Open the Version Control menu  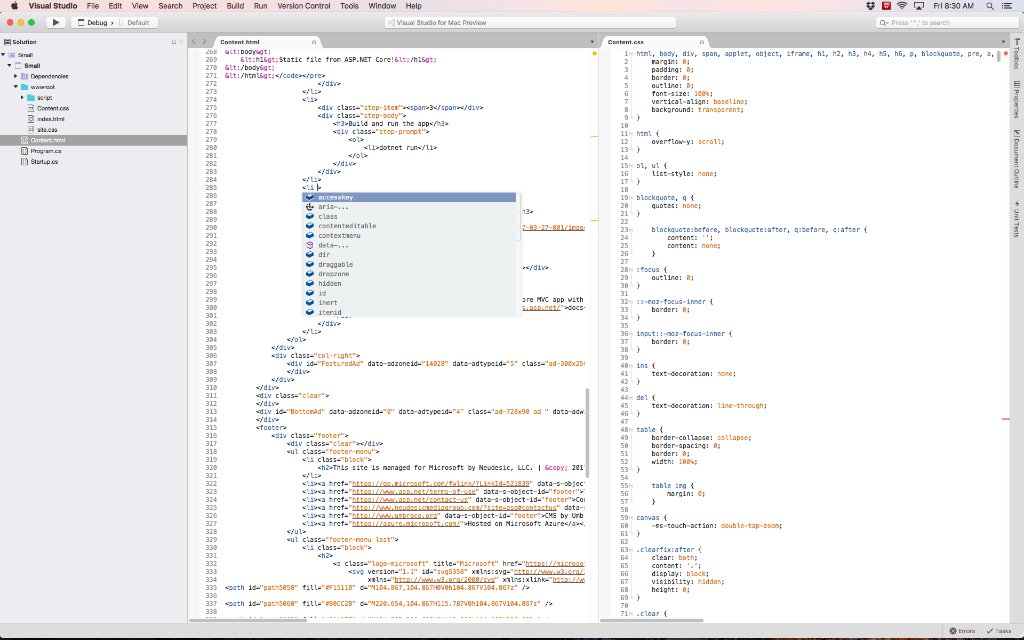[304, 5]
